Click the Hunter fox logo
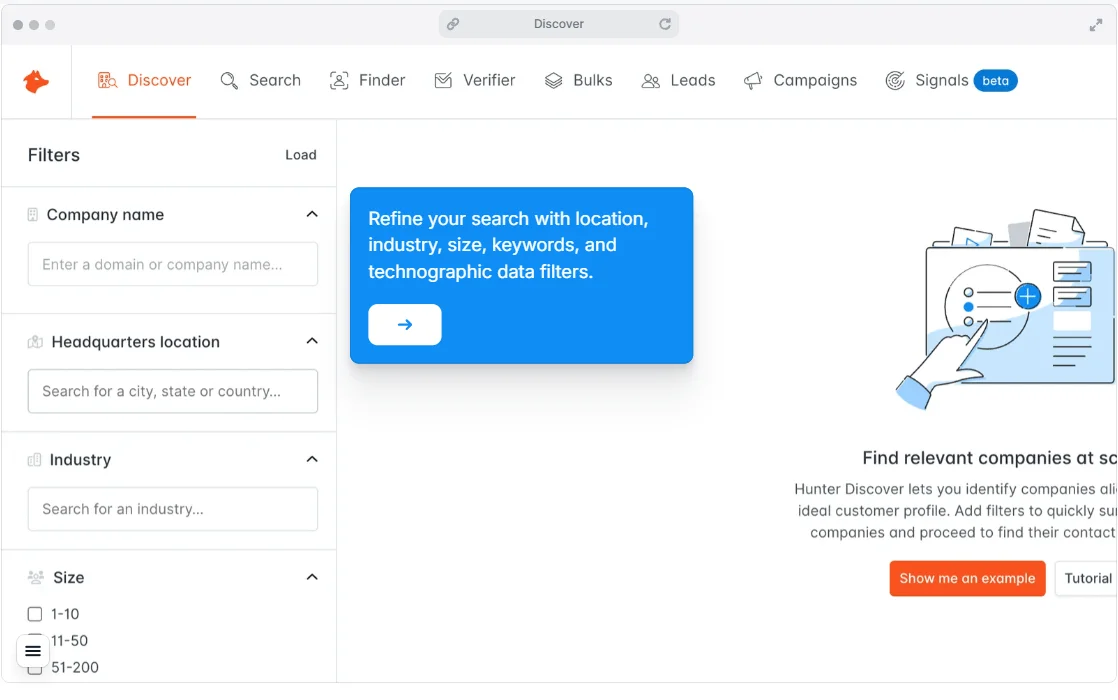 click(x=36, y=81)
